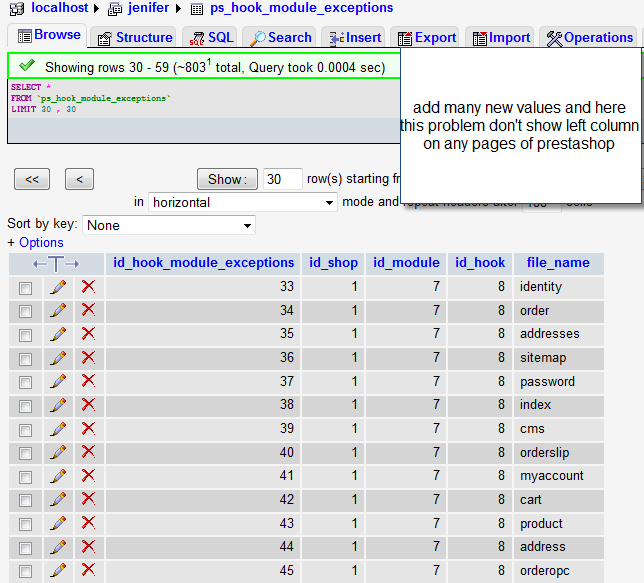Click red delete icon for row 43
Screen dimensions: 644x583
88,523
